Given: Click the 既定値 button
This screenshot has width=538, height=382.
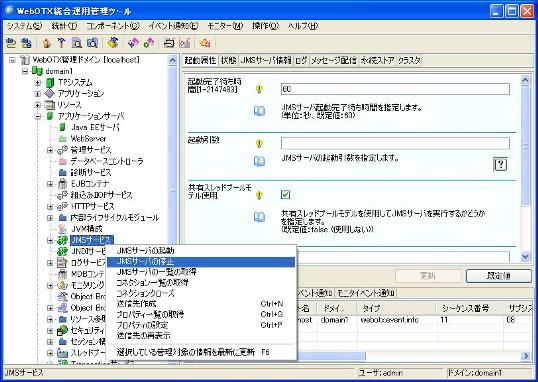Looking at the screenshot, I should (499, 276).
